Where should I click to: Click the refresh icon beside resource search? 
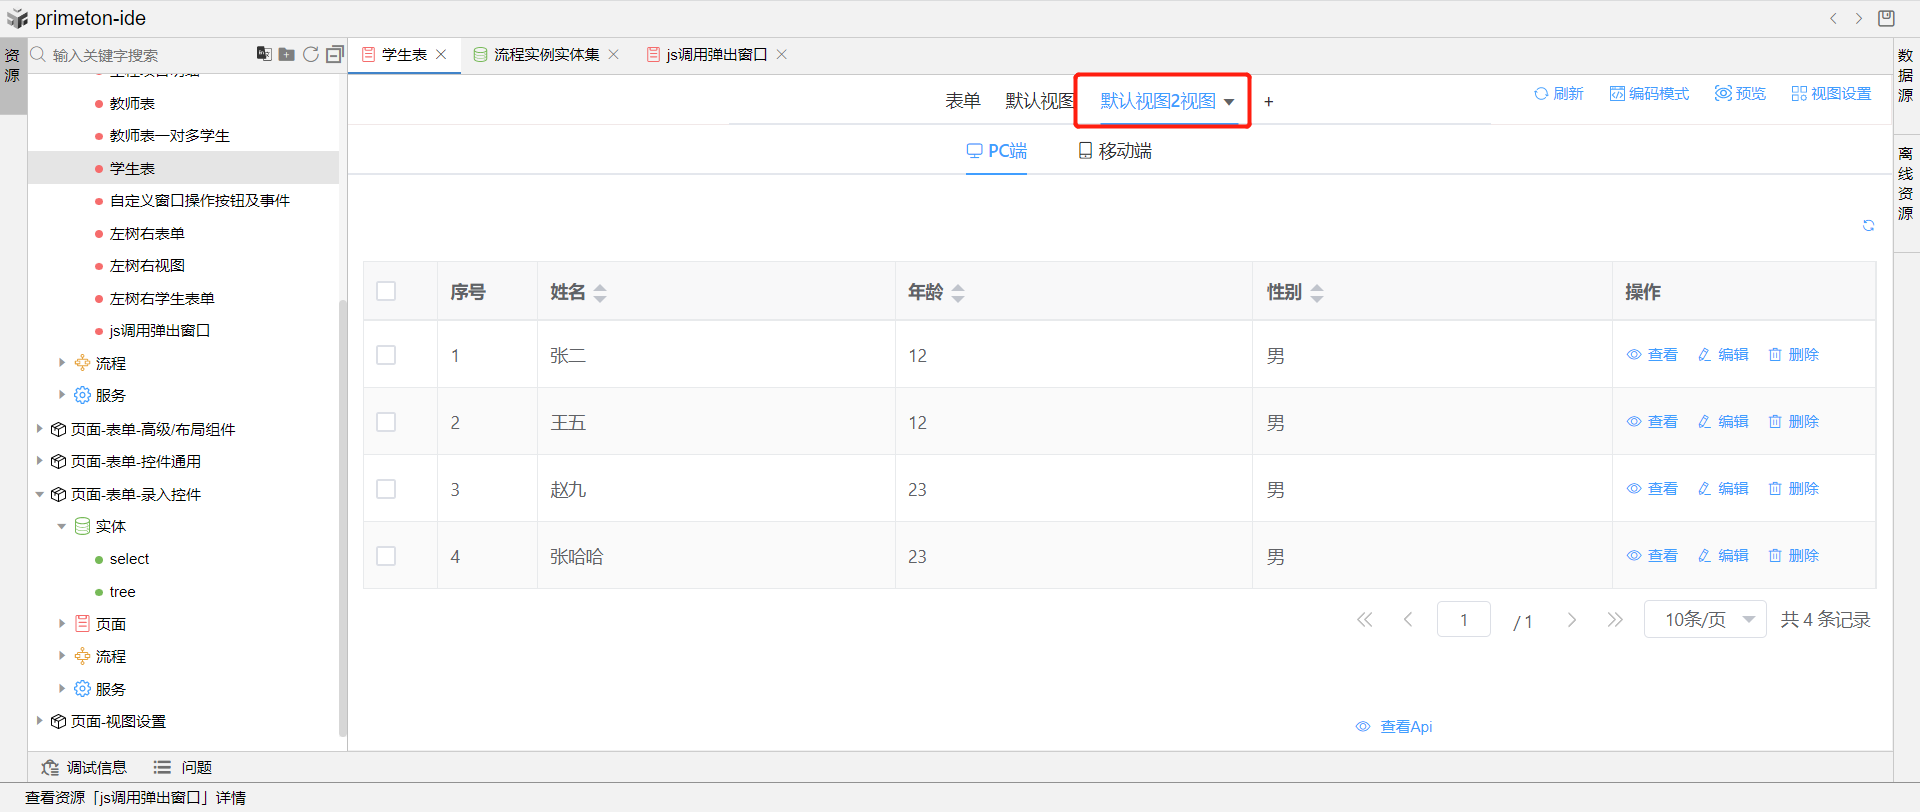[311, 54]
